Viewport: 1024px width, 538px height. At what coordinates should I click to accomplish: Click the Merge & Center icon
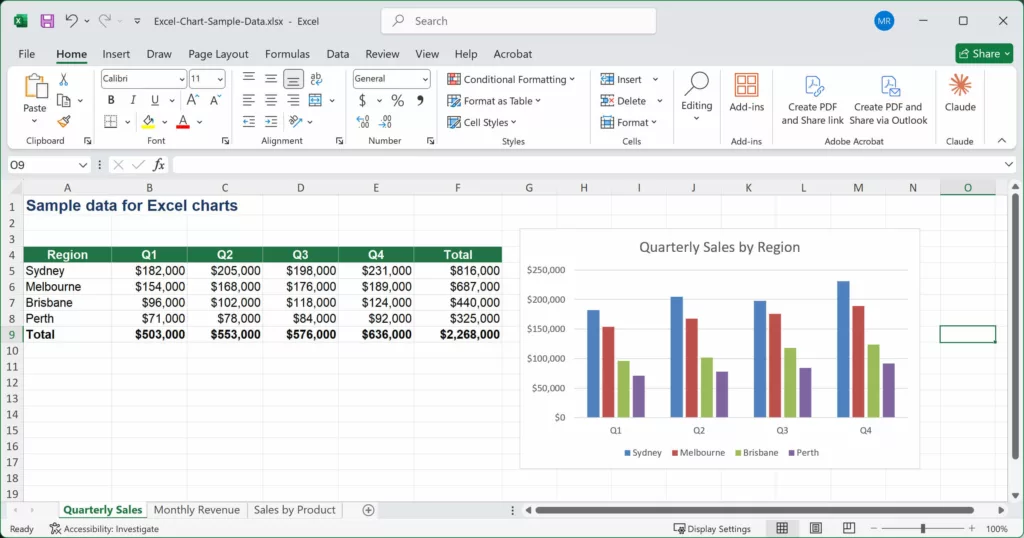pyautogui.click(x=315, y=100)
